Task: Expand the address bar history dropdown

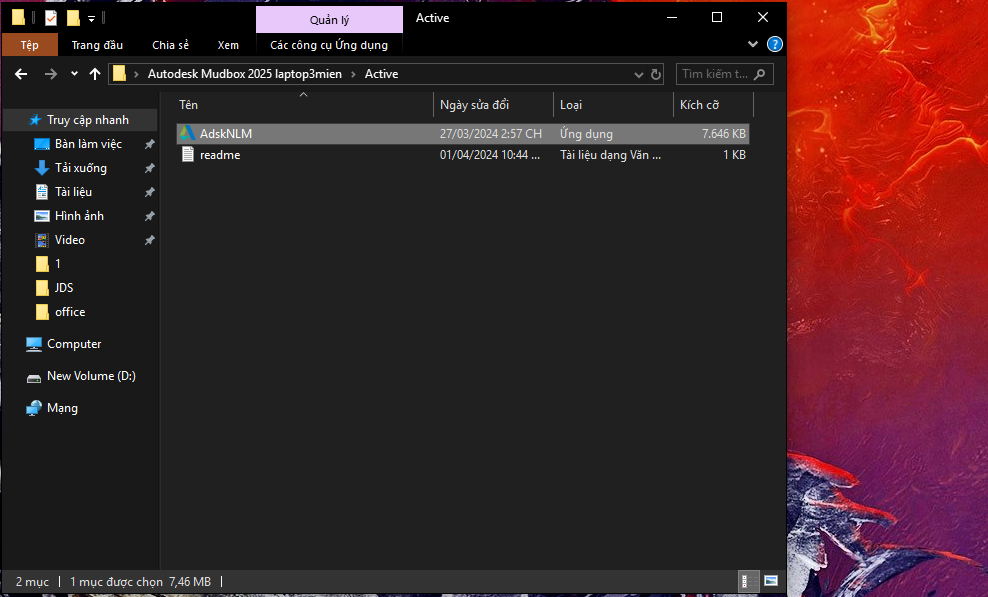Action: tap(639, 74)
